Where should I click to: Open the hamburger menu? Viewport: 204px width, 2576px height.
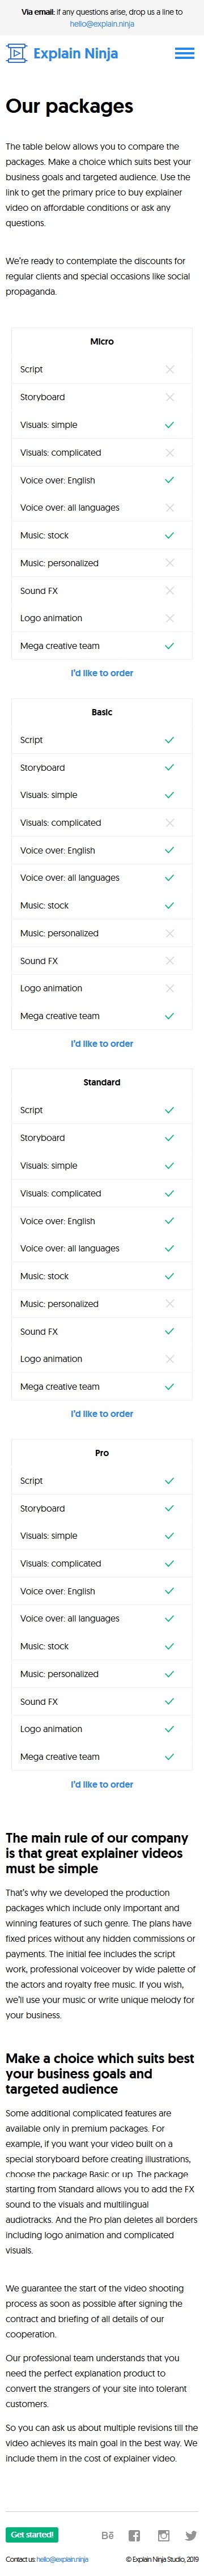[184, 53]
